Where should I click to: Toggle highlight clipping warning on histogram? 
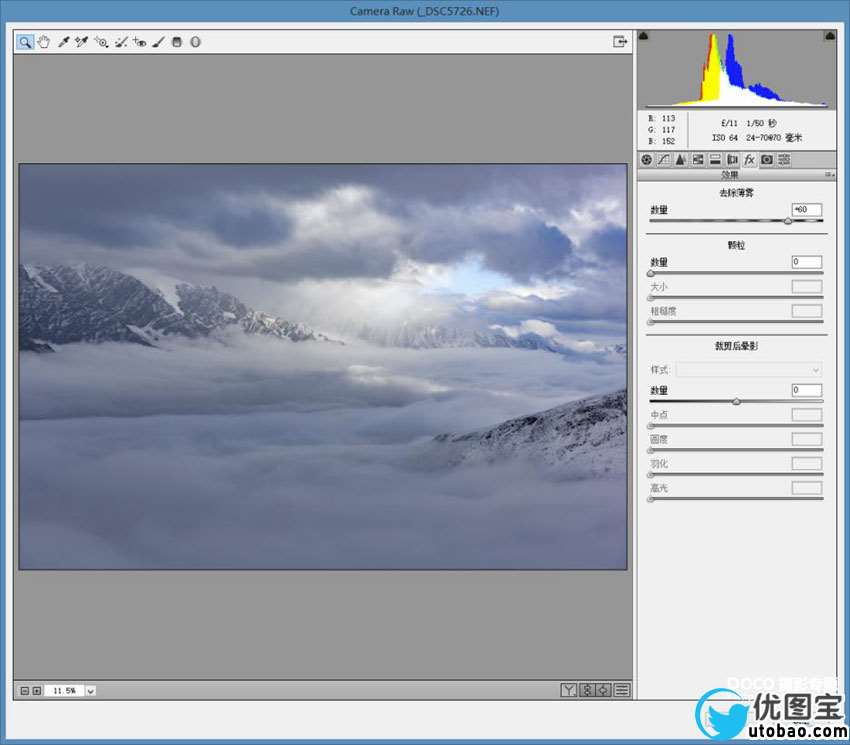(x=829, y=36)
